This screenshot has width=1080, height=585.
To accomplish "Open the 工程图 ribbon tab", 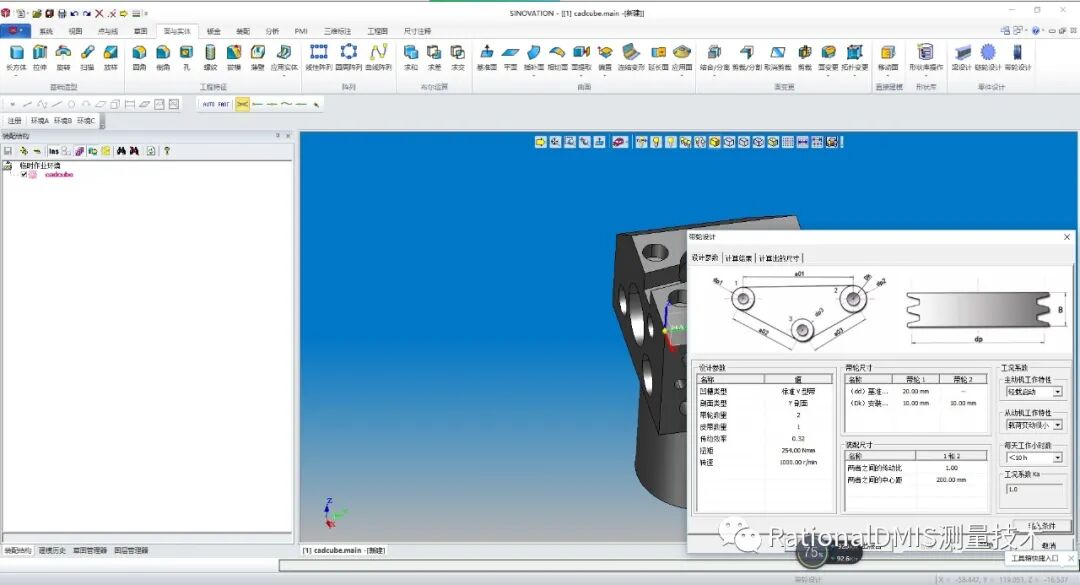I will click(x=377, y=31).
